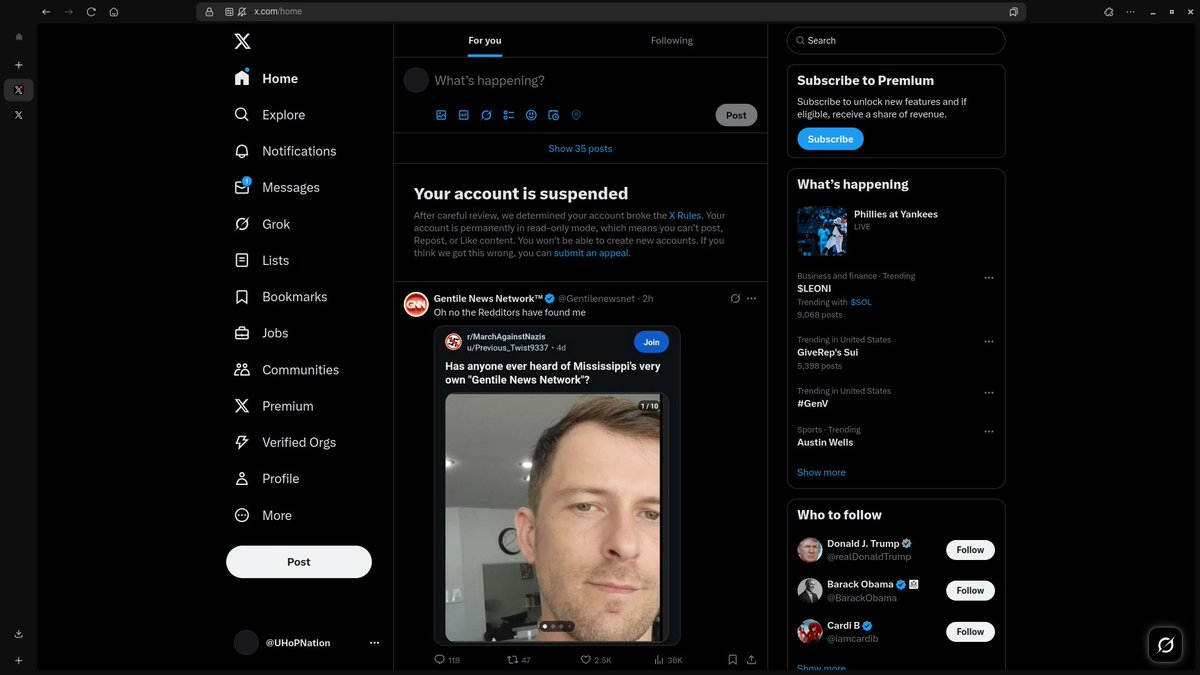
Task: Open Grok in the sidebar
Action: point(261,224)
